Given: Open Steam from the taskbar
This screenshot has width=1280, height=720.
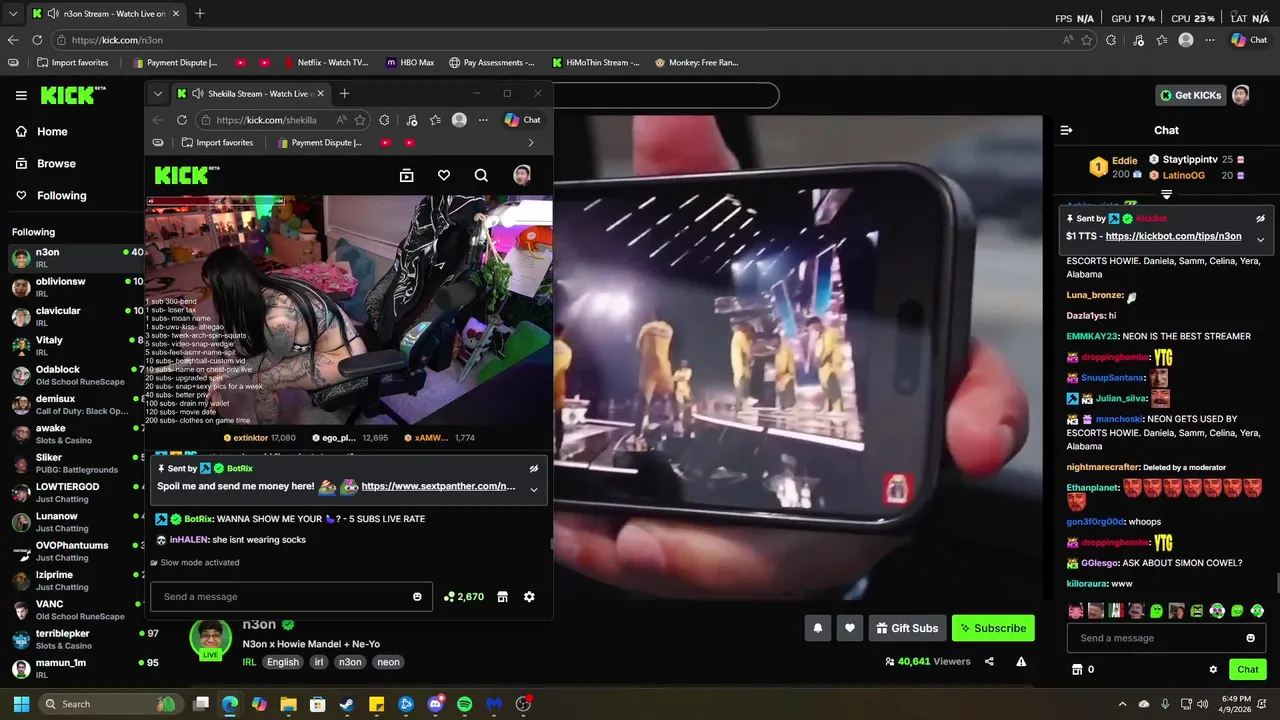Looking at the screenshot, I should pyautogui.click(x=347, y=704).
